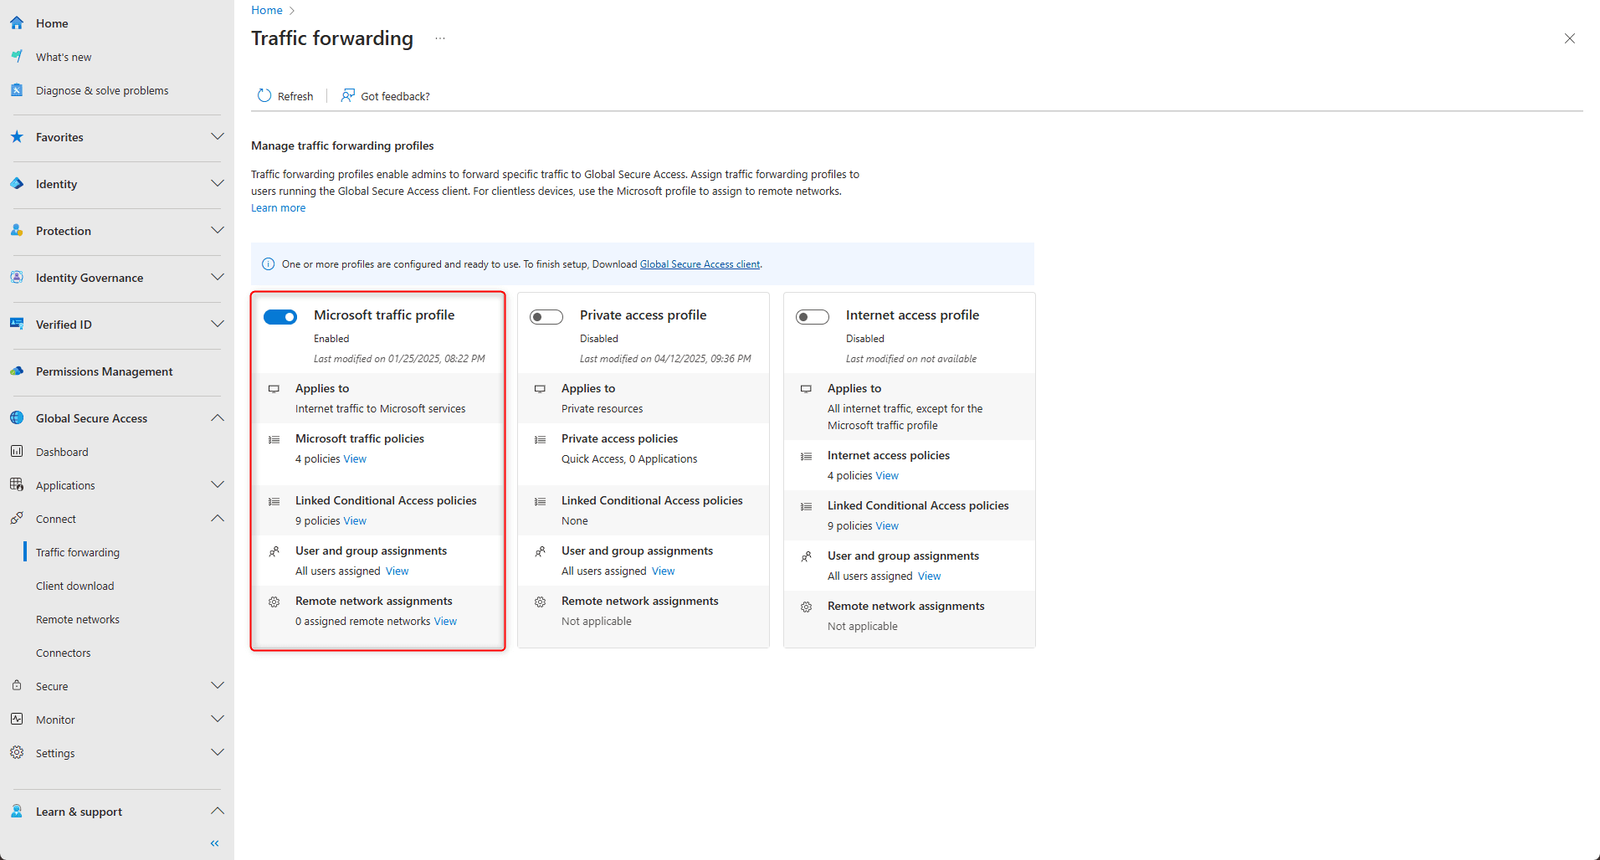Click the Internet access User and group assignments icon

coord(806,557)
